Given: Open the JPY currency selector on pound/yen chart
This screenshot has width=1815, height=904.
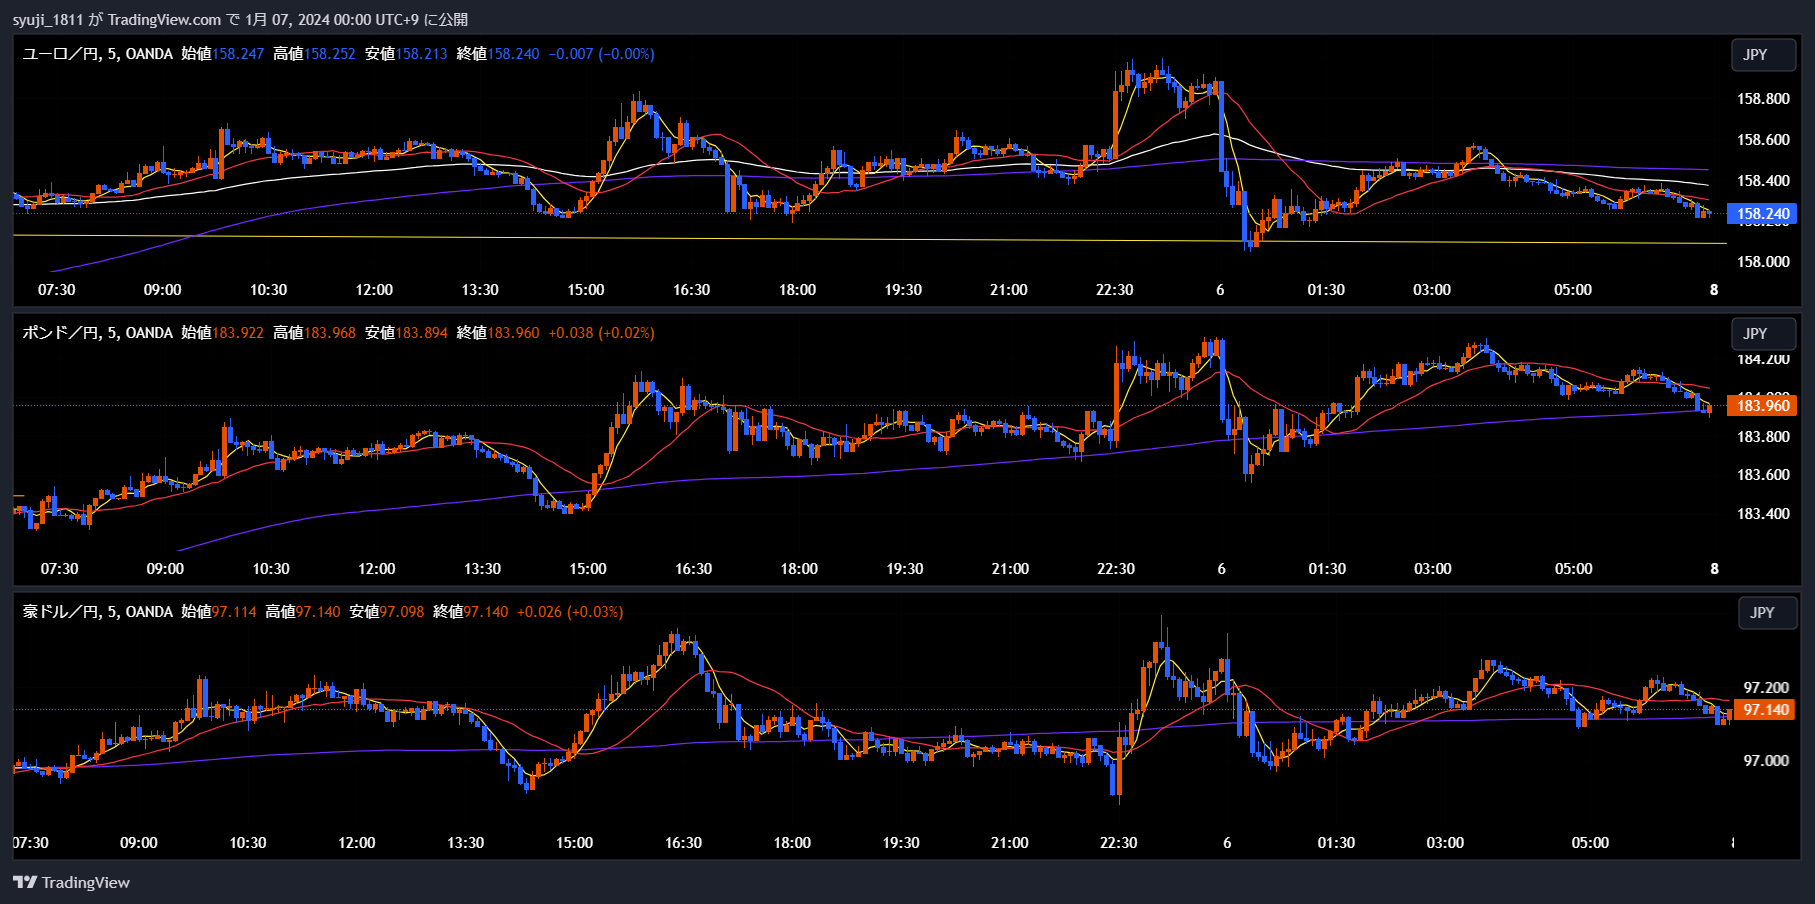Looking at the screenshot, I should pyautogui.click(x=1755, y=334).
